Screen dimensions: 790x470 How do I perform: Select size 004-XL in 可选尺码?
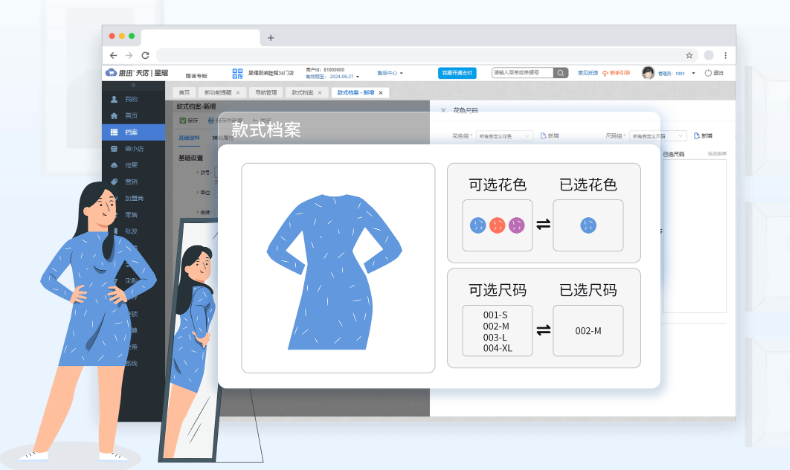[497, 348]
